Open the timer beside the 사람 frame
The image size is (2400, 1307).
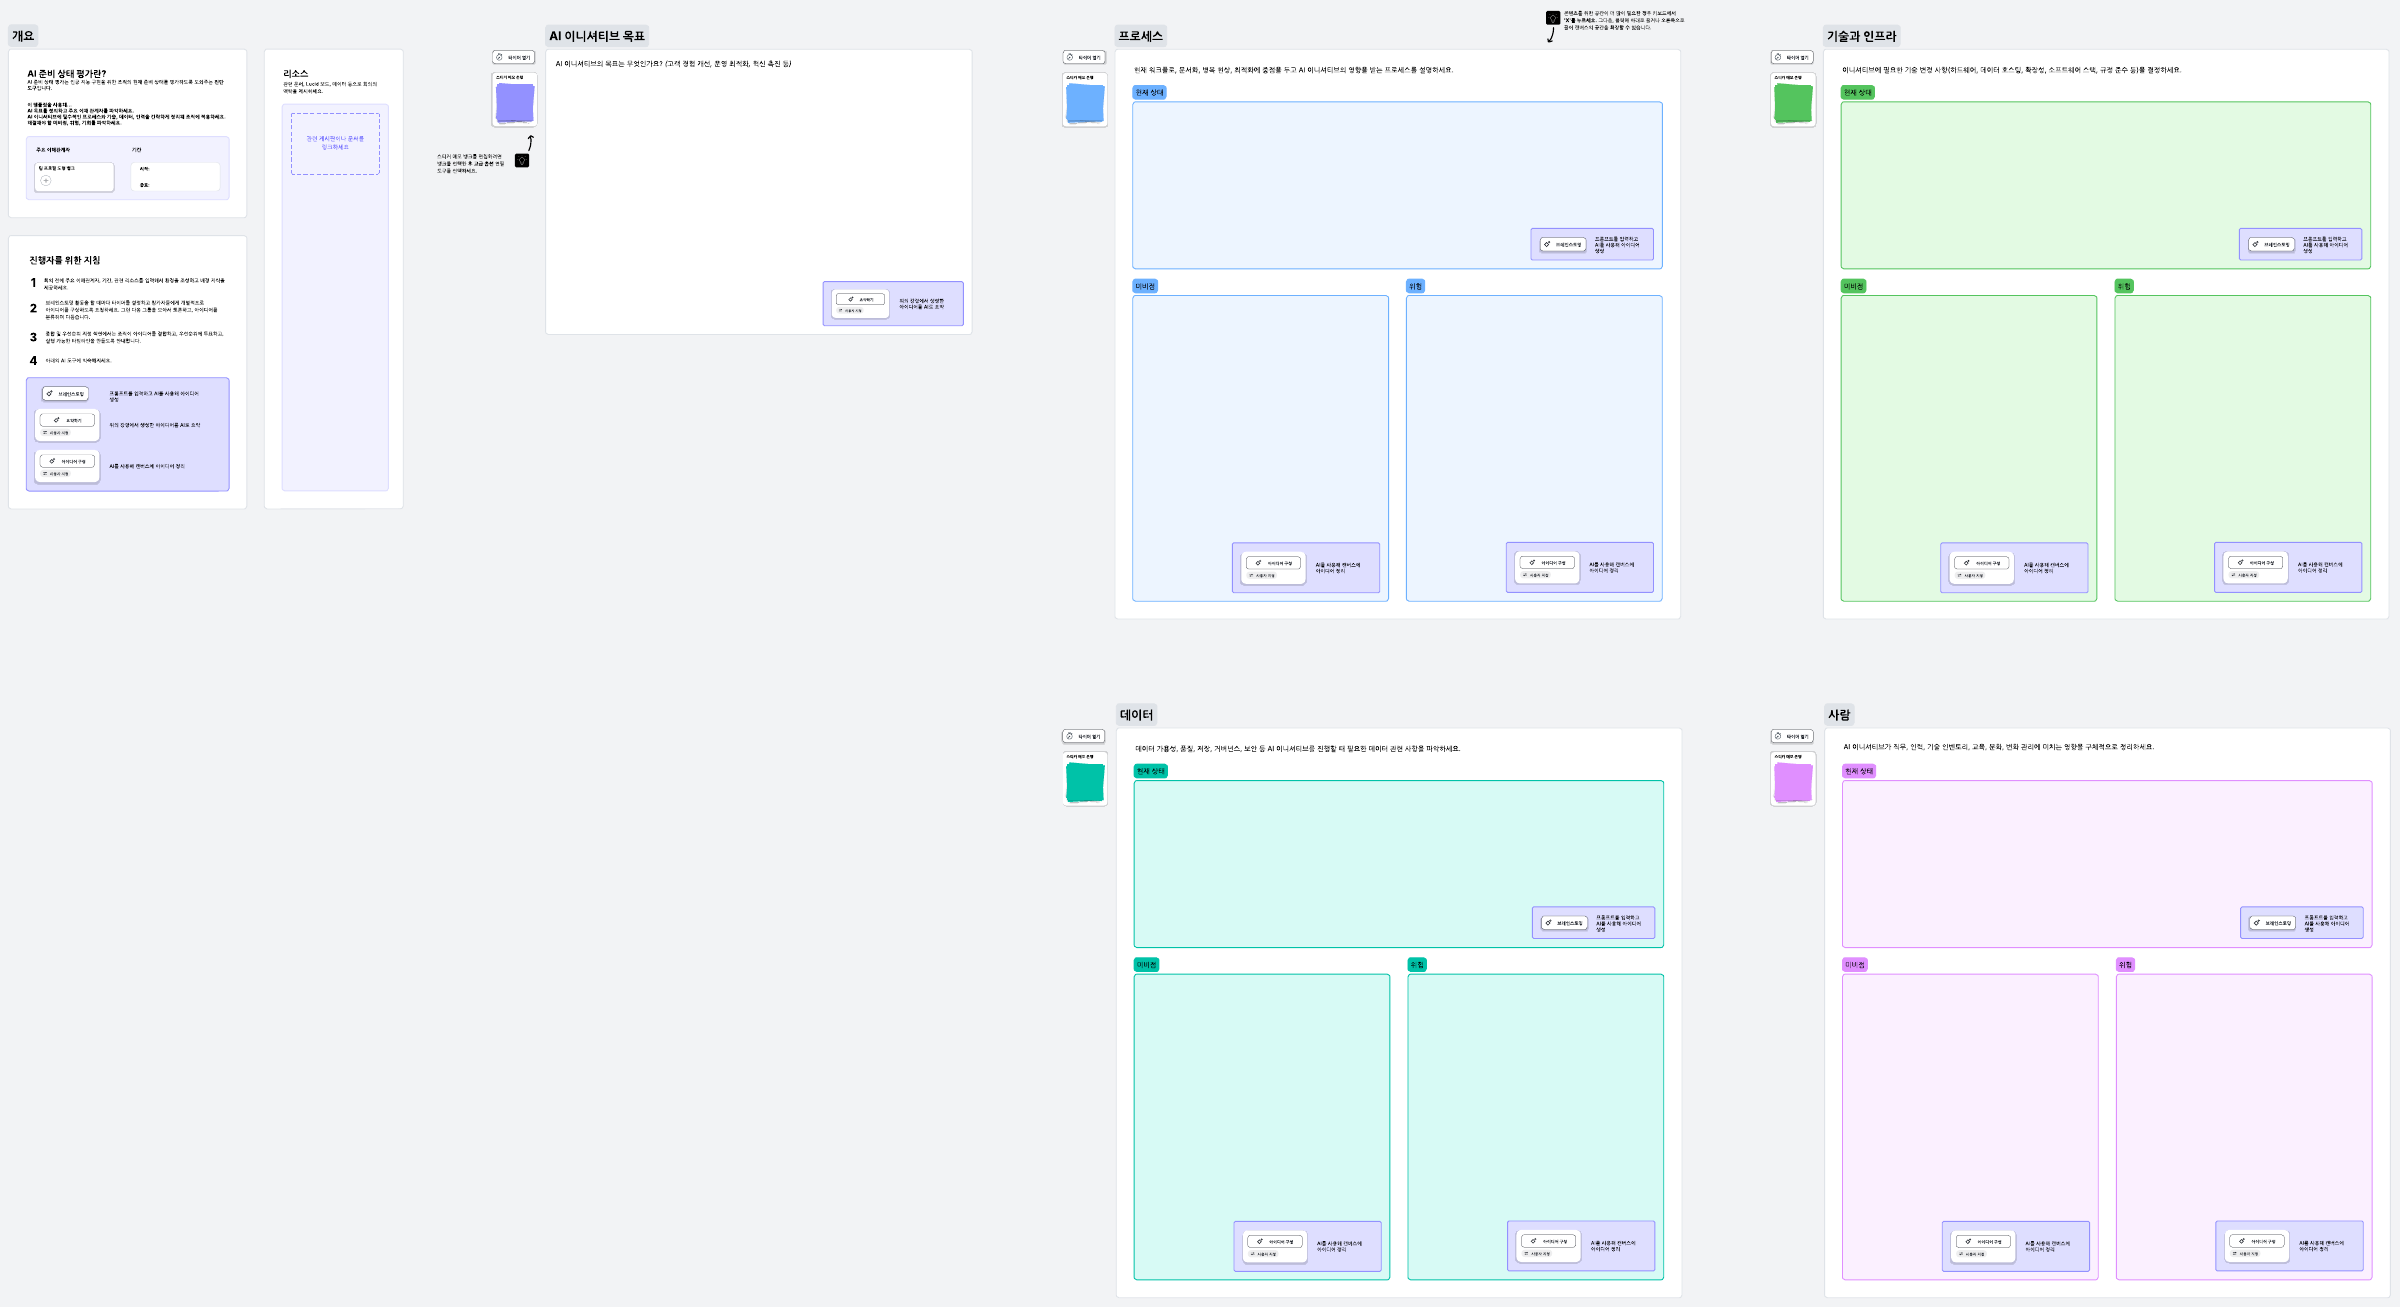coord(1793,736)
